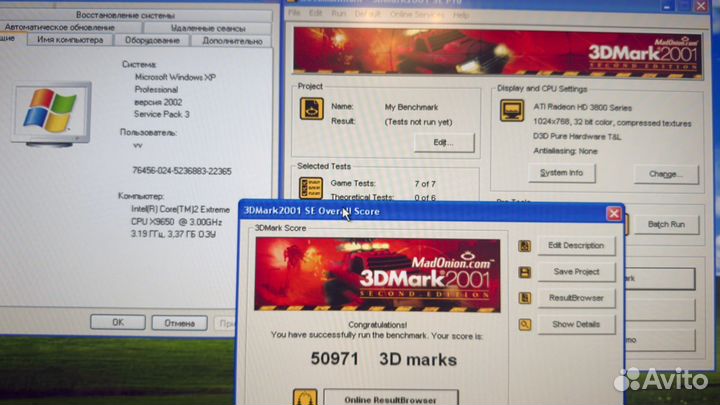Click the text 'Antialiasing: None'
The image size is (720, 405).
tap(565, 151)
